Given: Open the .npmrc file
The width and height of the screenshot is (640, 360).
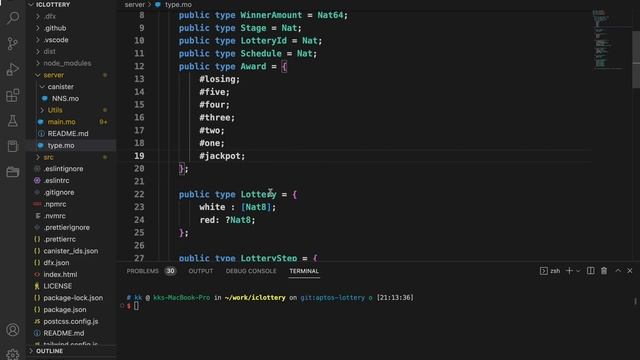Looking at the screenshot, I should [x=55, y=204].
